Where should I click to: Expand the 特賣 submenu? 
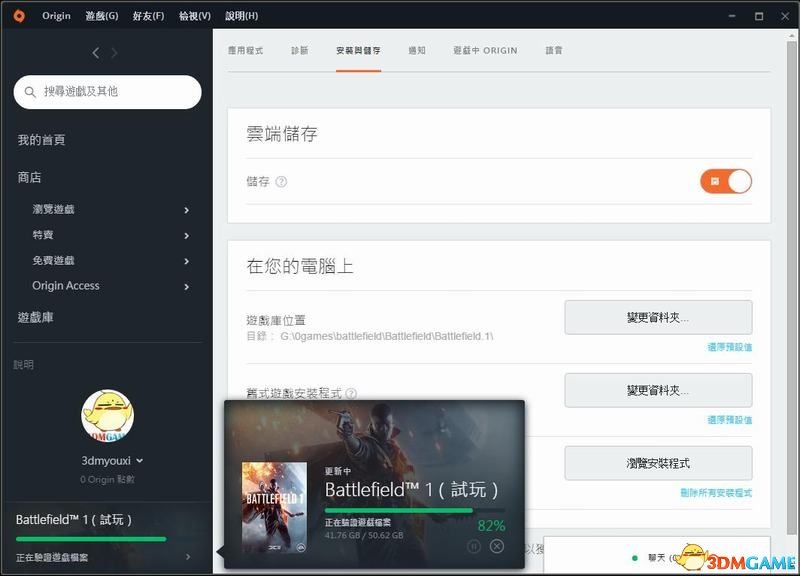click(x=186, y=236)
